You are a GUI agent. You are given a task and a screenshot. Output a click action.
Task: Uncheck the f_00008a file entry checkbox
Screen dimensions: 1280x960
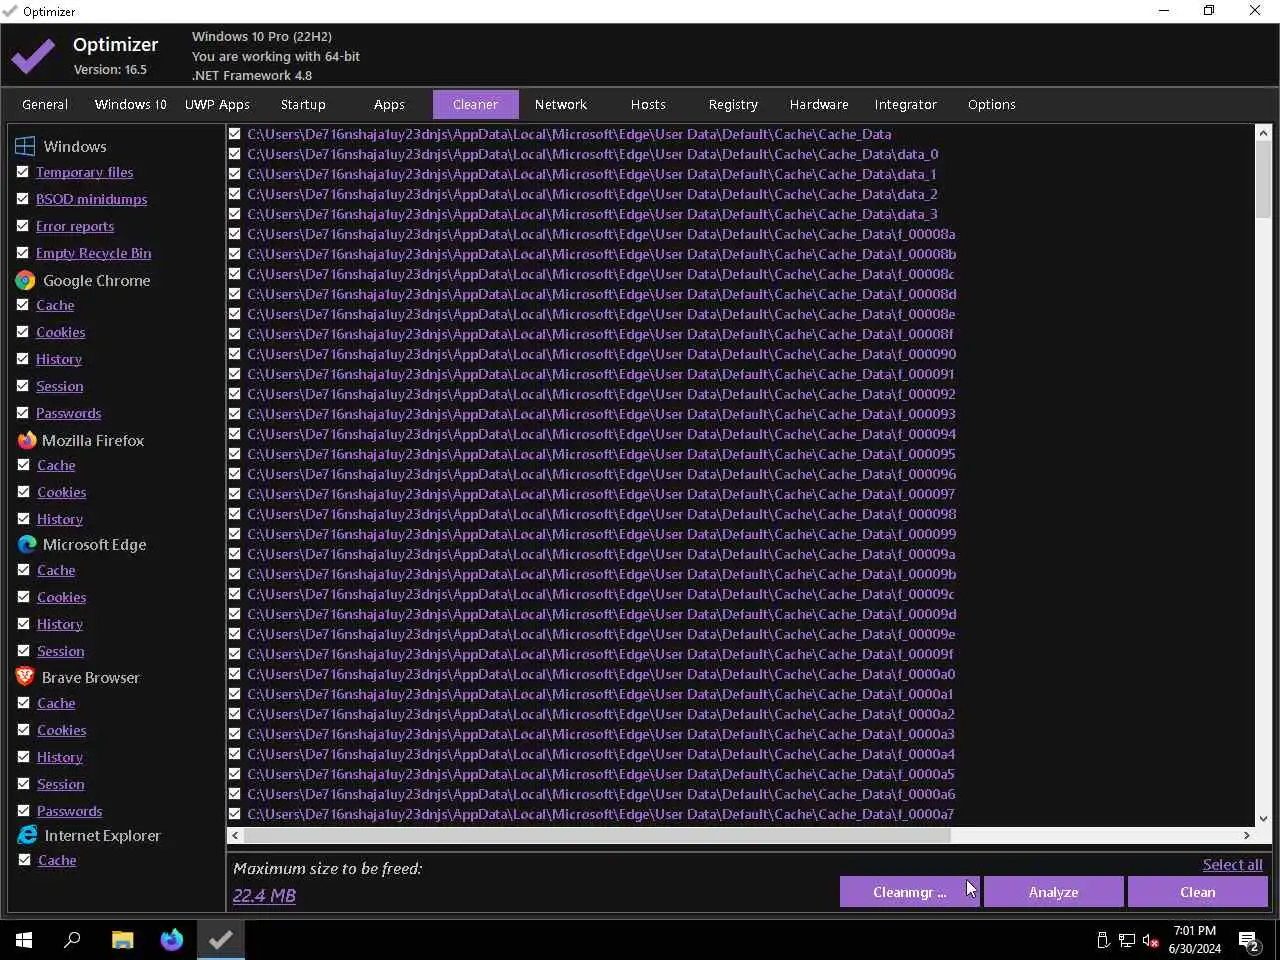coord(234,234)
